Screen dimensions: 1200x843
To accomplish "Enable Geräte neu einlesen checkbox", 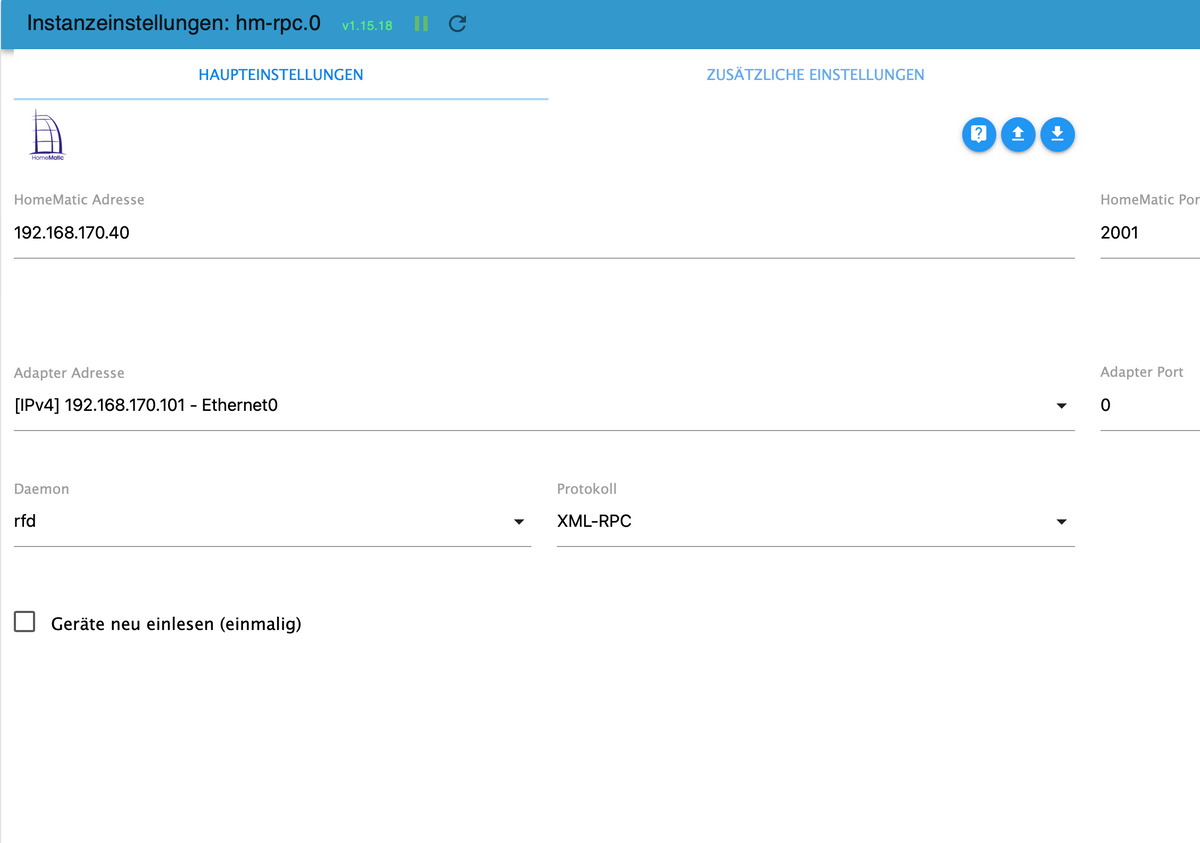I will (x=25, y=622).
